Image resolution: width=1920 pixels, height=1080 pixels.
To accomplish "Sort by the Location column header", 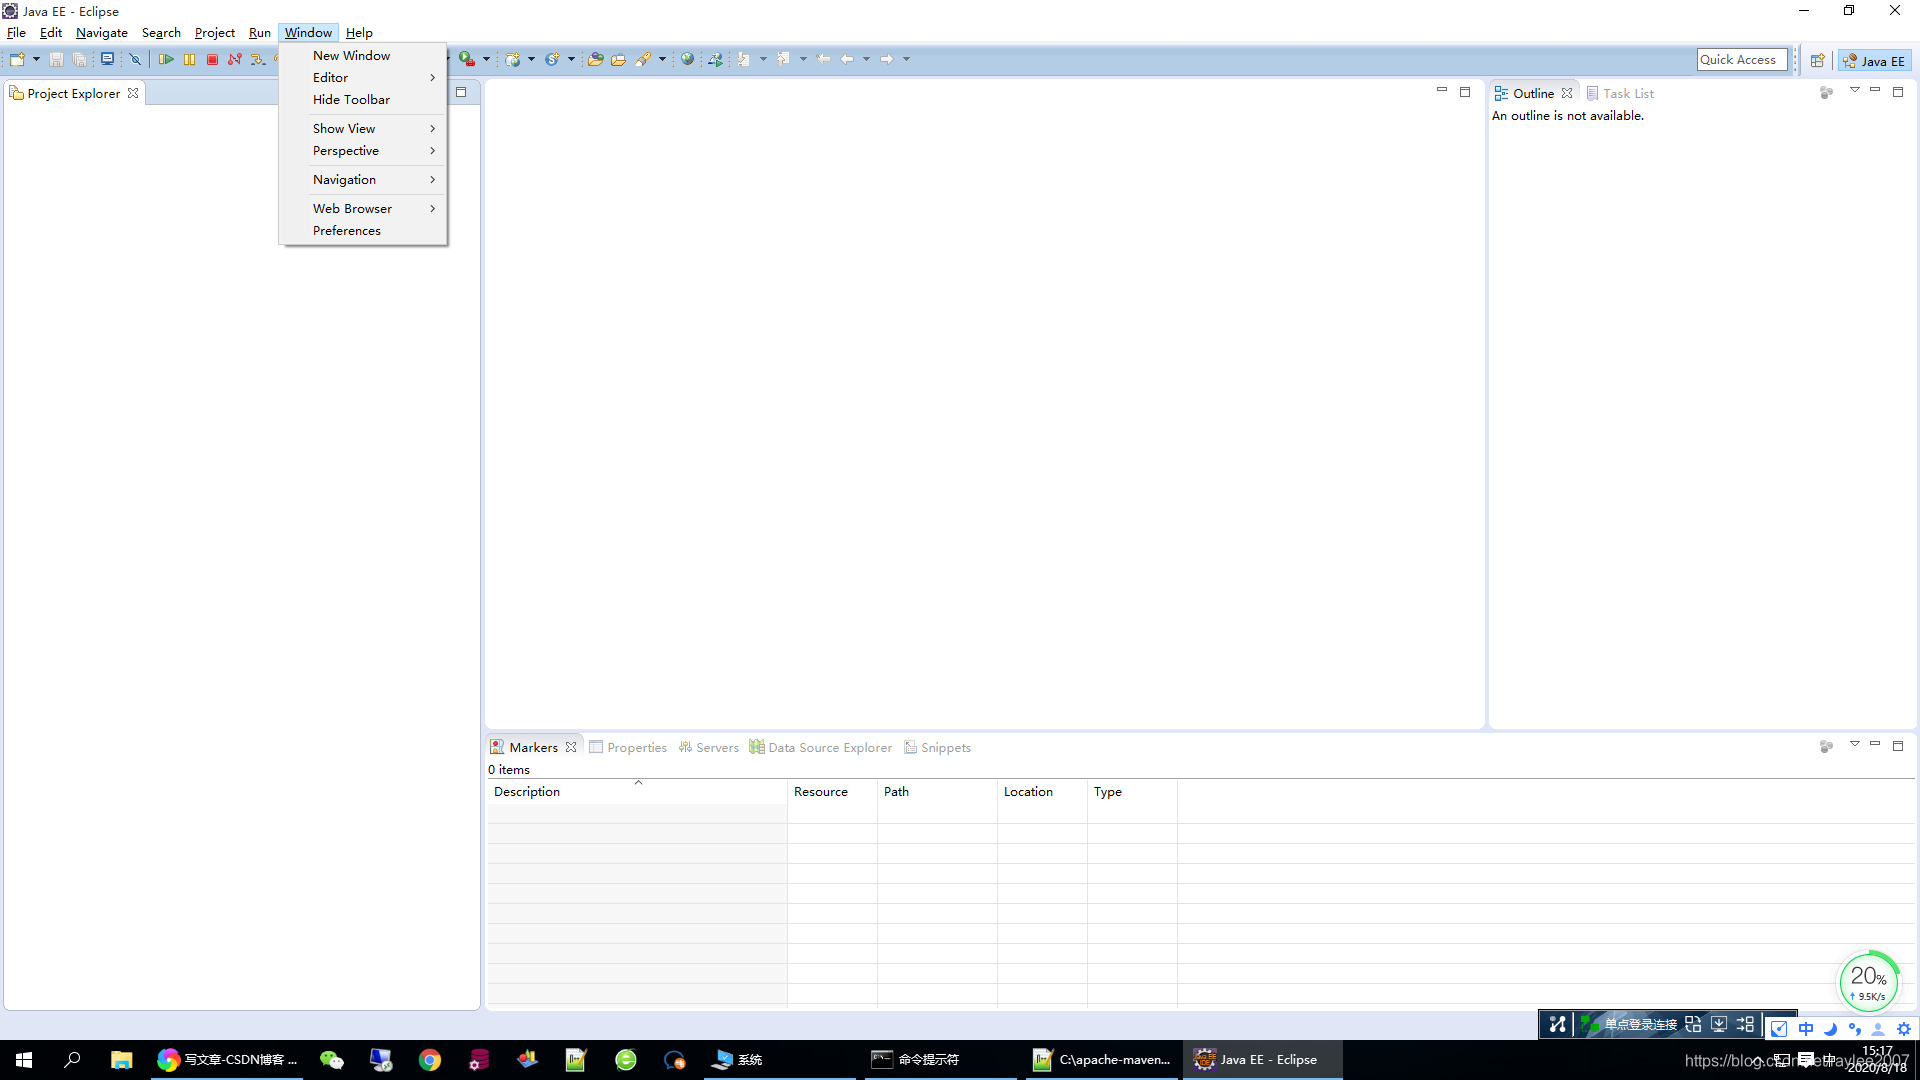I will 1042,791.
